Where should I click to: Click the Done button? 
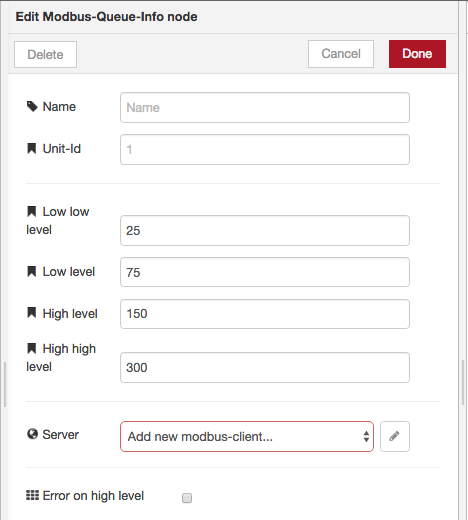(417, 54)
